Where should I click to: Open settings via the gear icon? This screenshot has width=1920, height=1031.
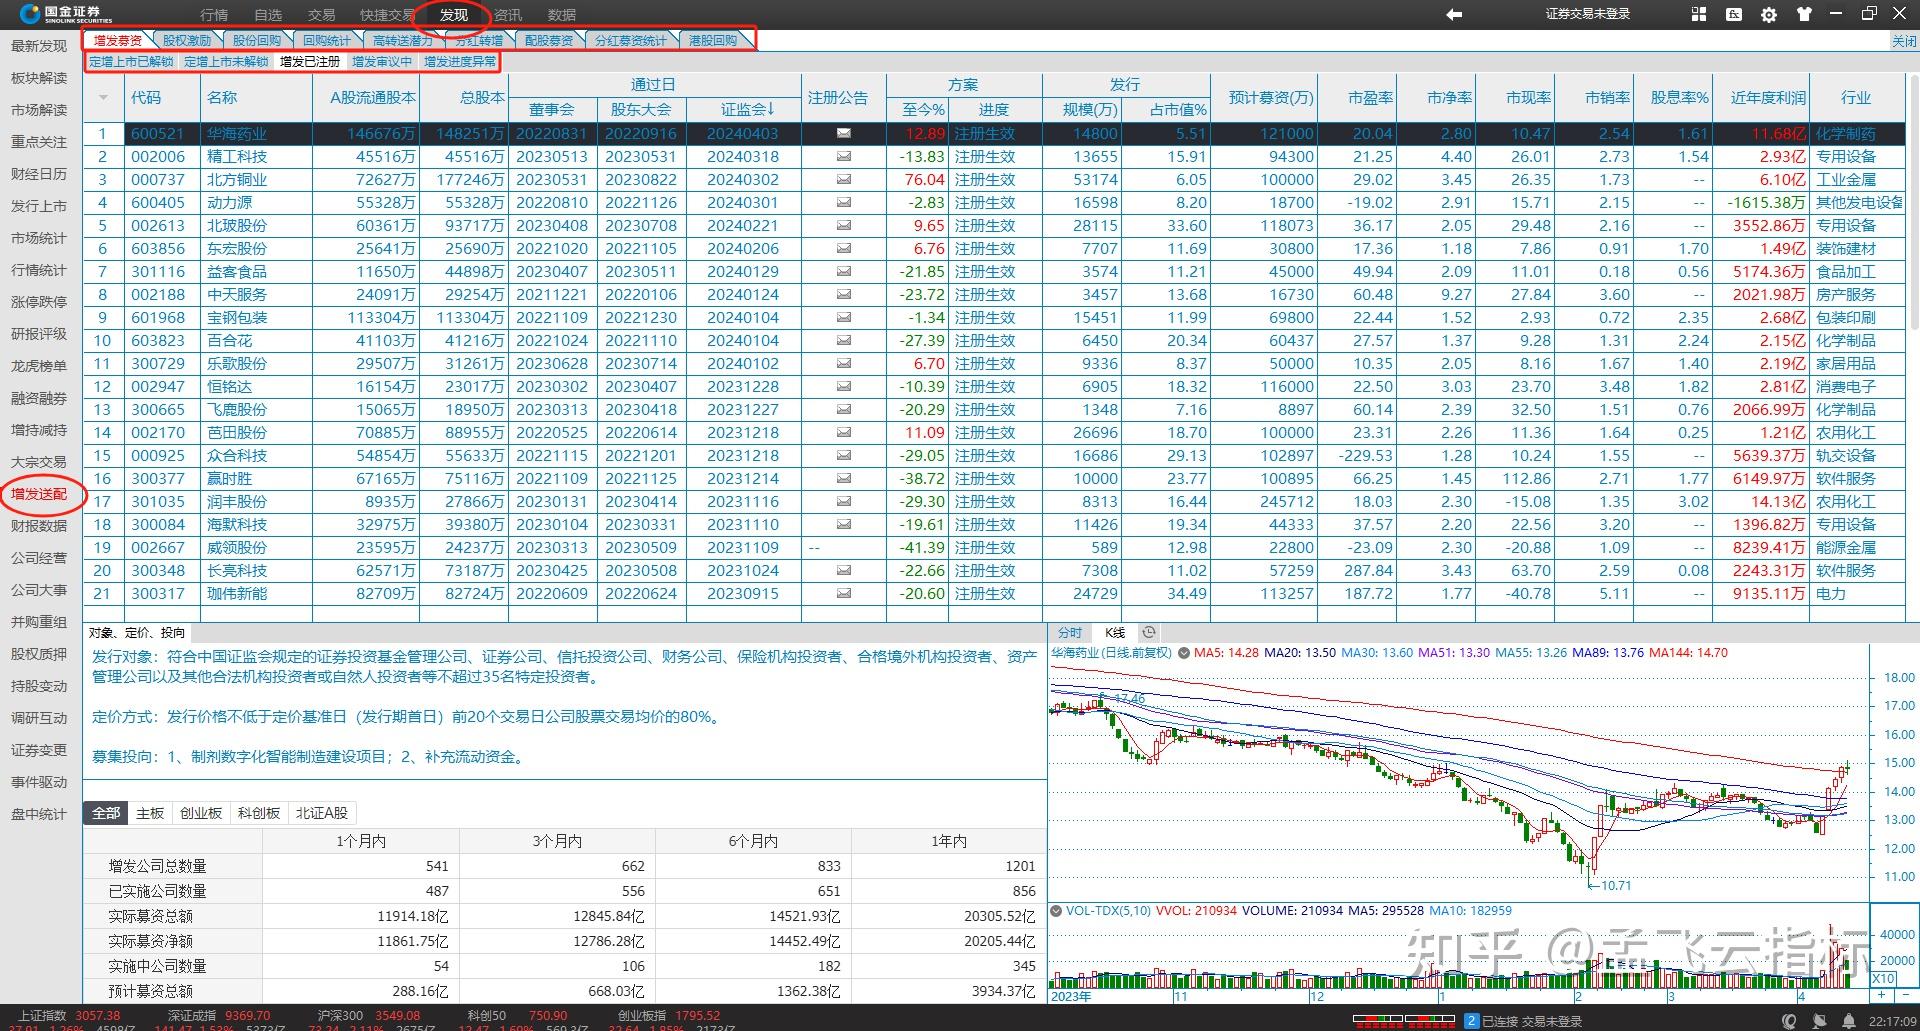pyautogui.click(x=1769, y=15)
